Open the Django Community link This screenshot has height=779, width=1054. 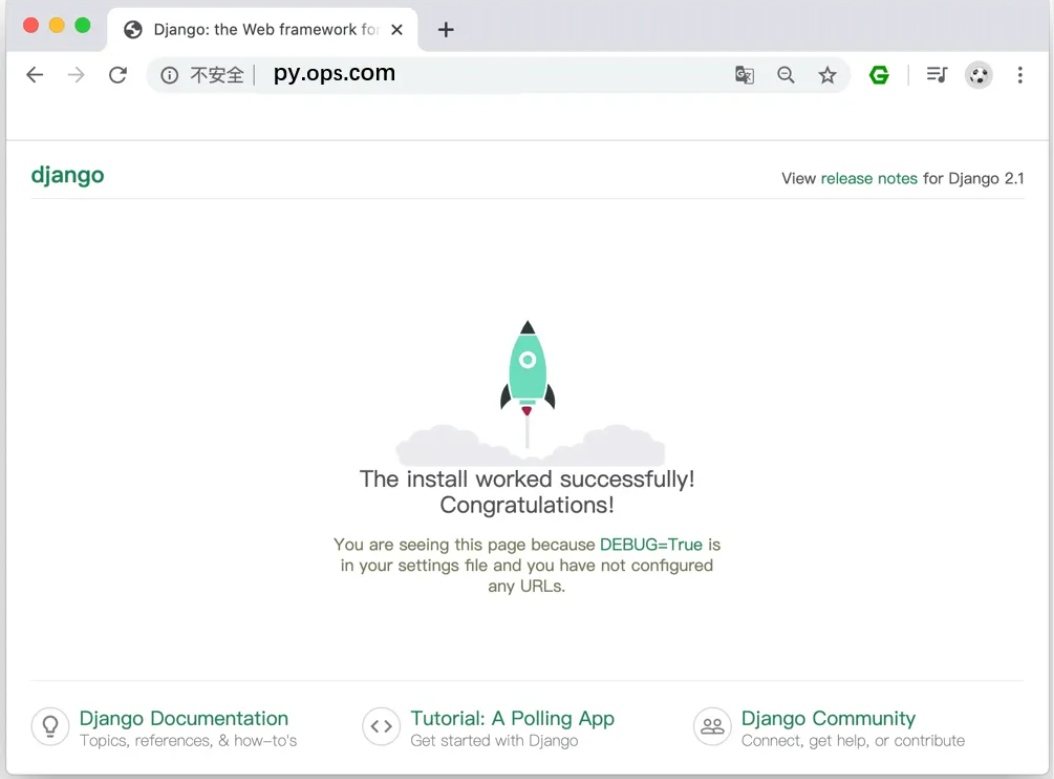tap(828, 718)
